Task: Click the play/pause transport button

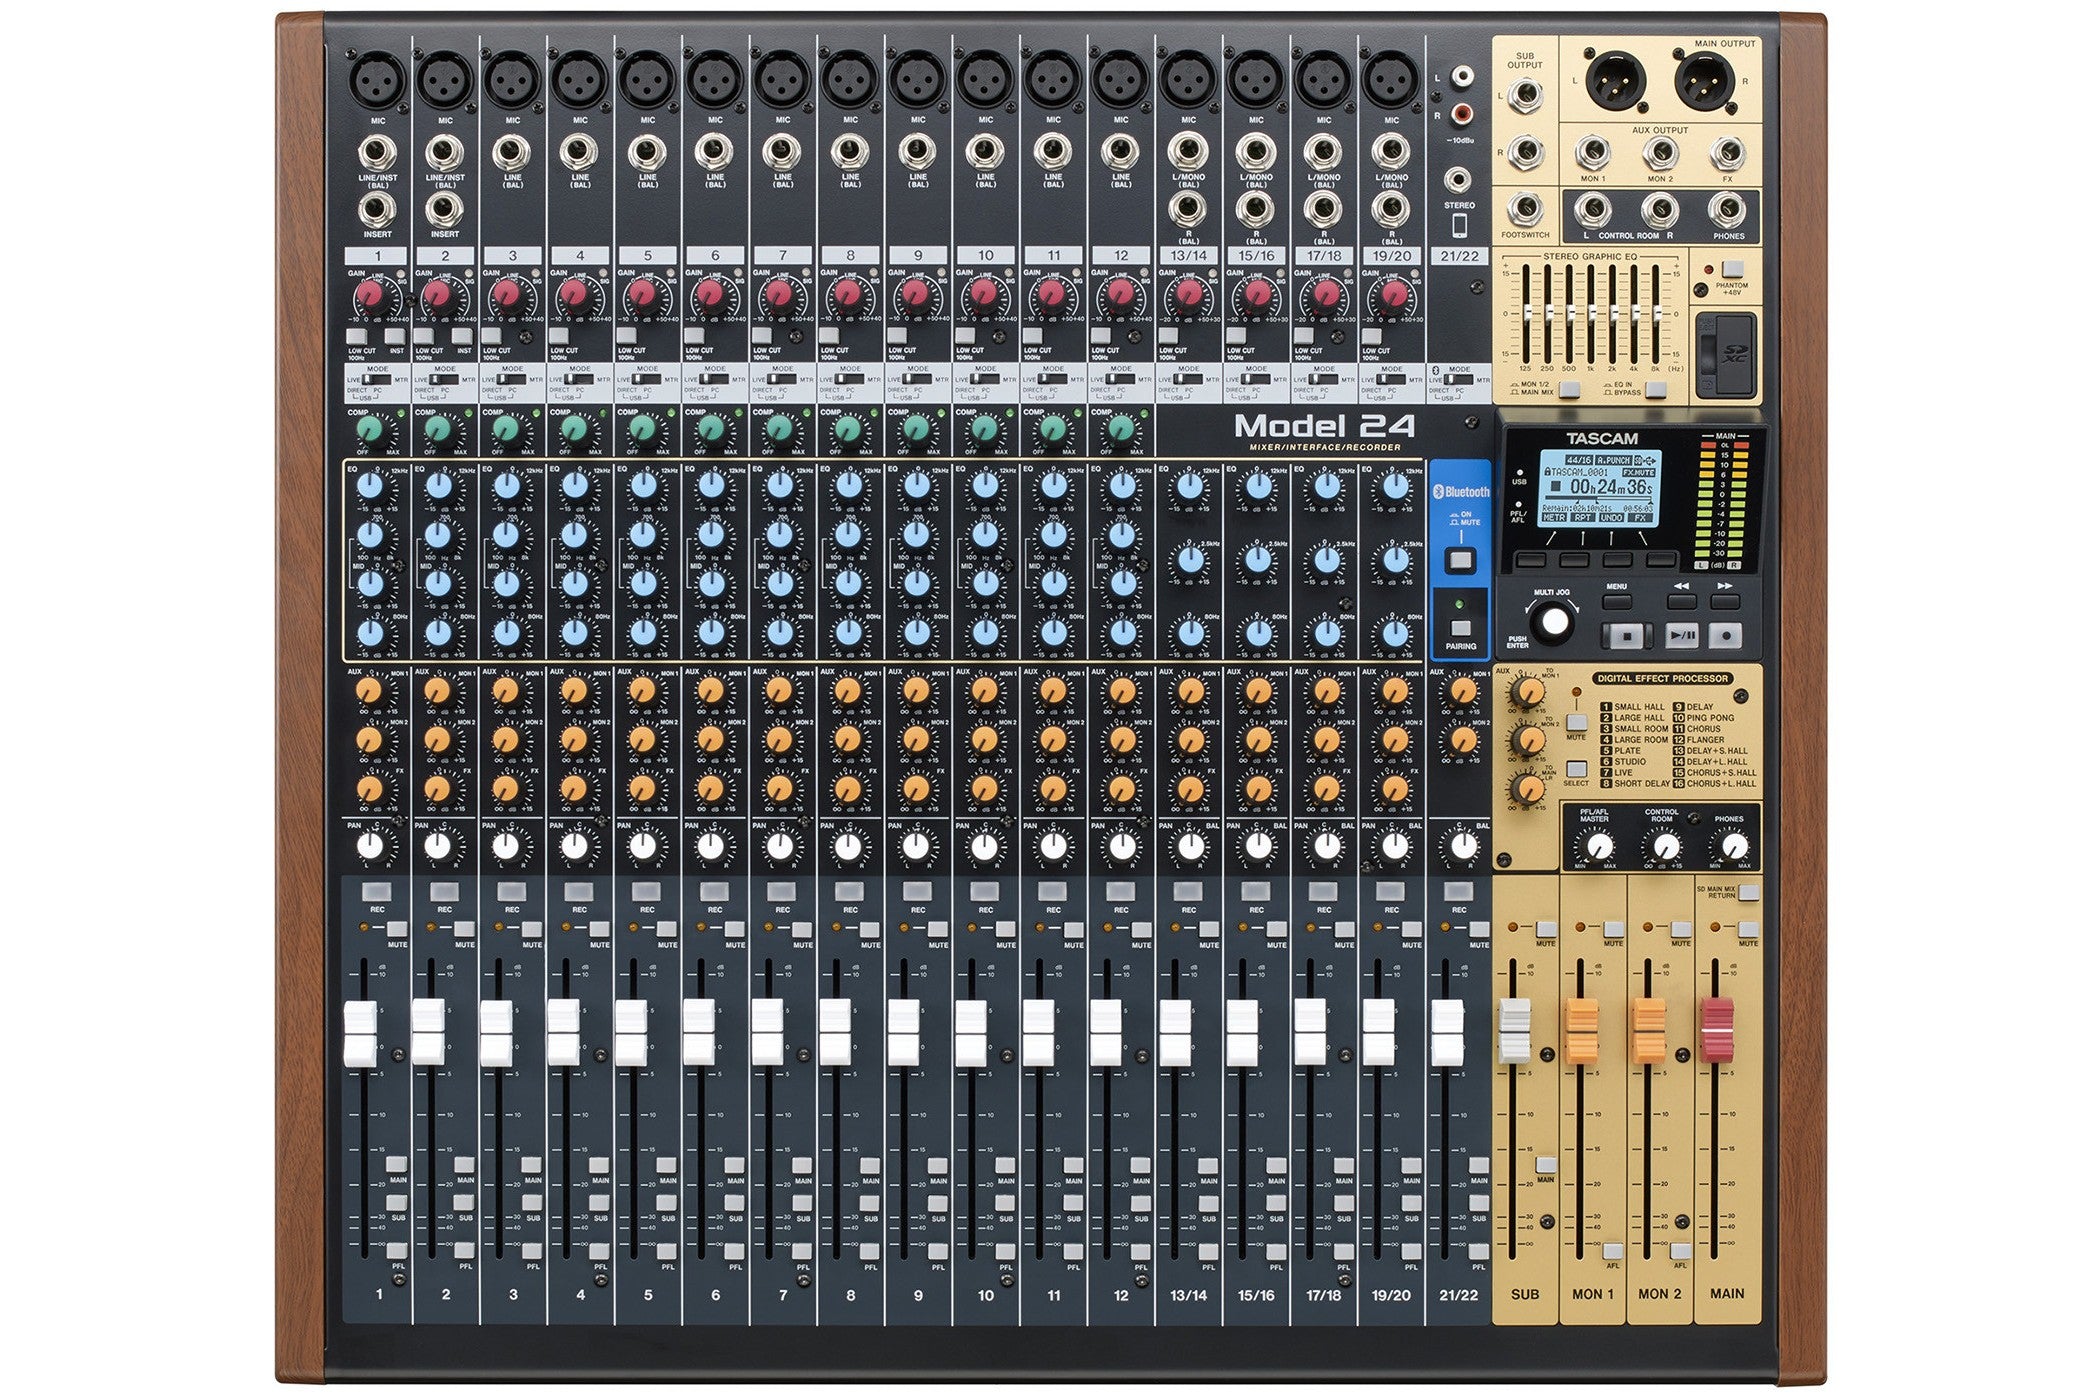Action: 1681,634
